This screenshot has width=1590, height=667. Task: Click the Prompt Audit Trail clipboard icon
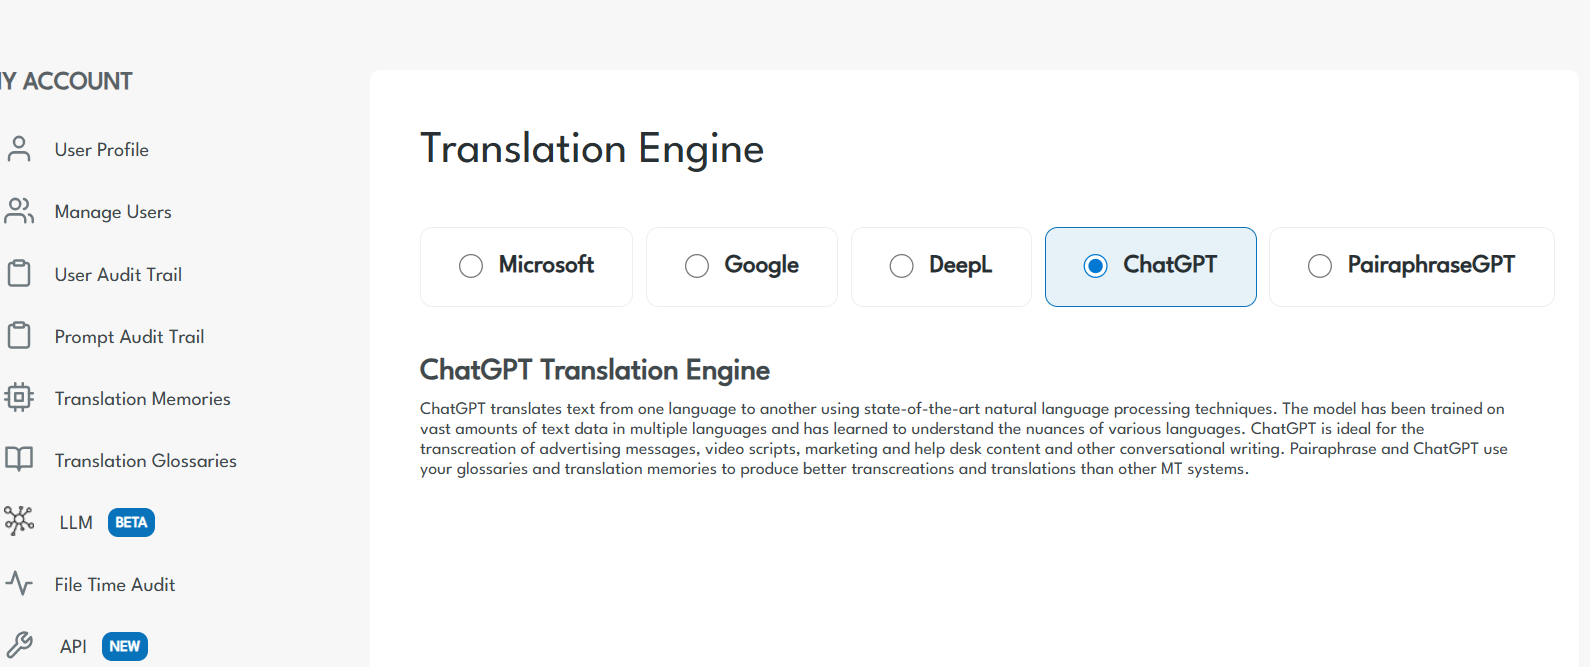(19, 336)
